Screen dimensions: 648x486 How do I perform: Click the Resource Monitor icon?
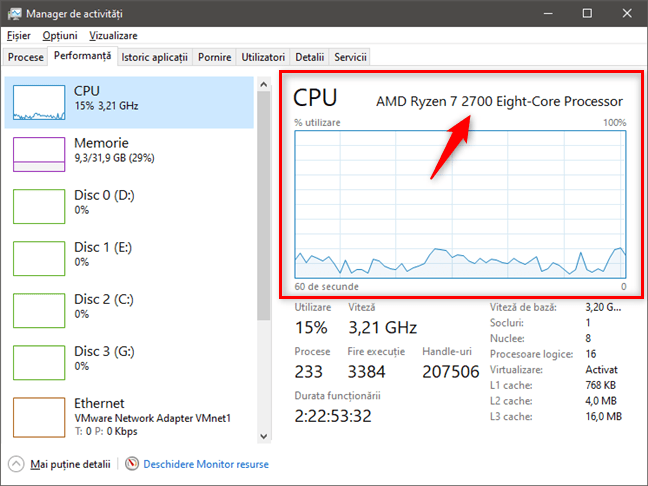(x=132, y=464)
